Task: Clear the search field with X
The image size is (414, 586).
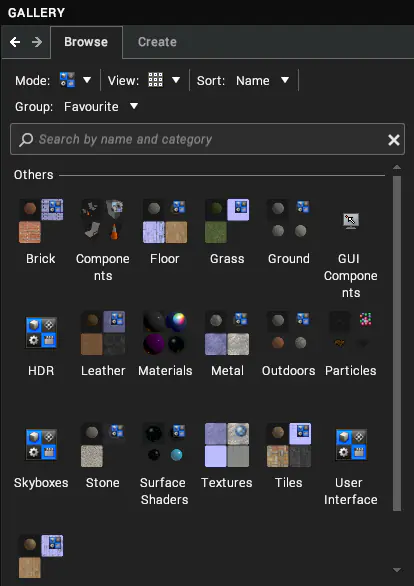Action: click(x=393, y=140)
